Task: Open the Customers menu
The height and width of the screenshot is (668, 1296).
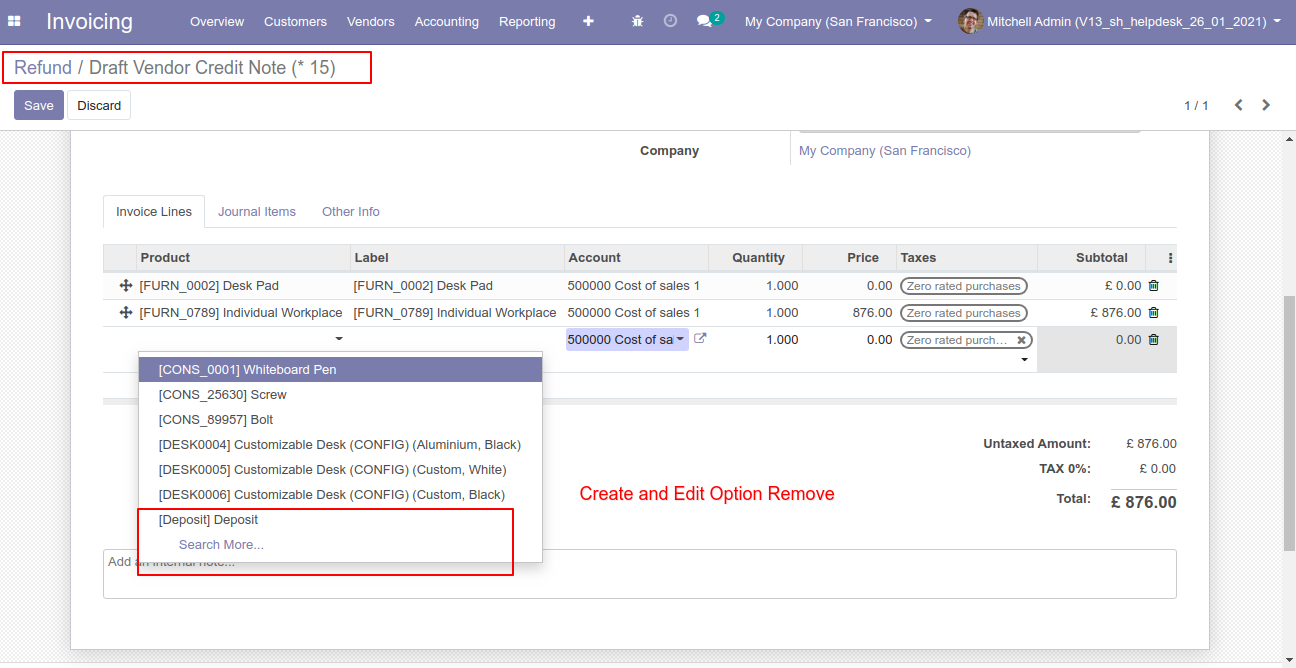Action: click(x=295, y=21)
